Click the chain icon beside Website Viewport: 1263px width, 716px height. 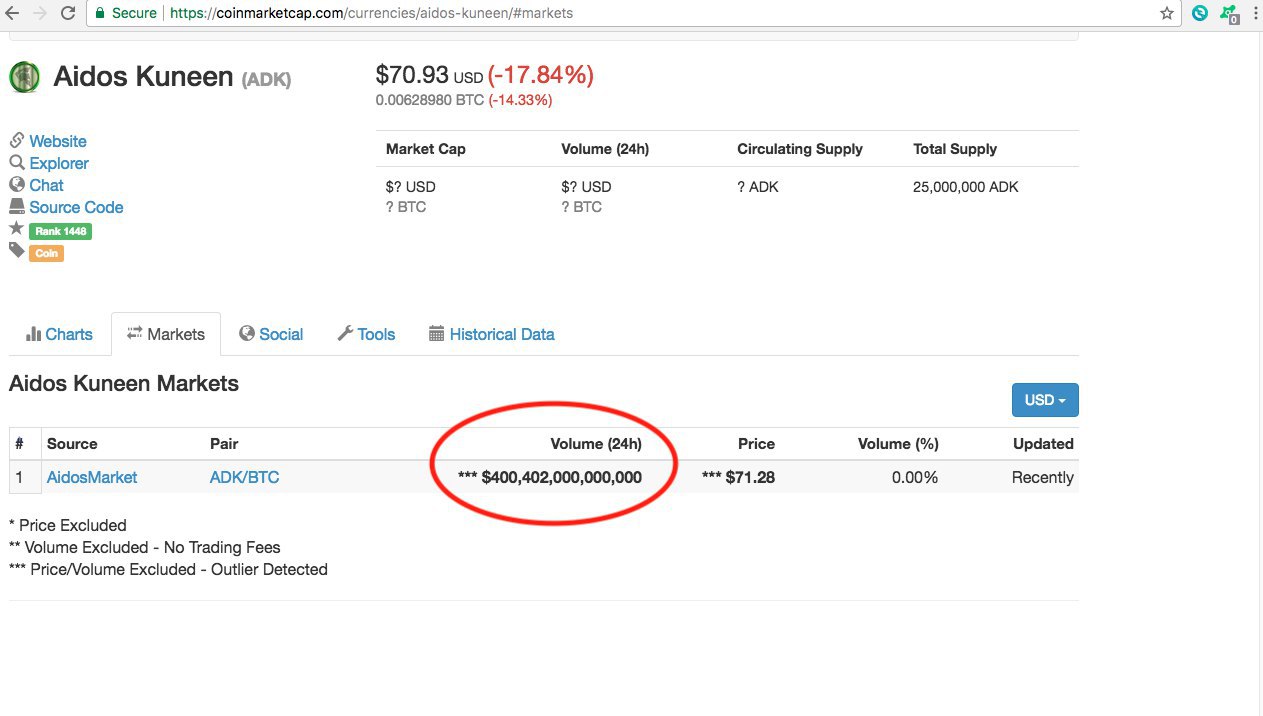[x=17, y=140]
